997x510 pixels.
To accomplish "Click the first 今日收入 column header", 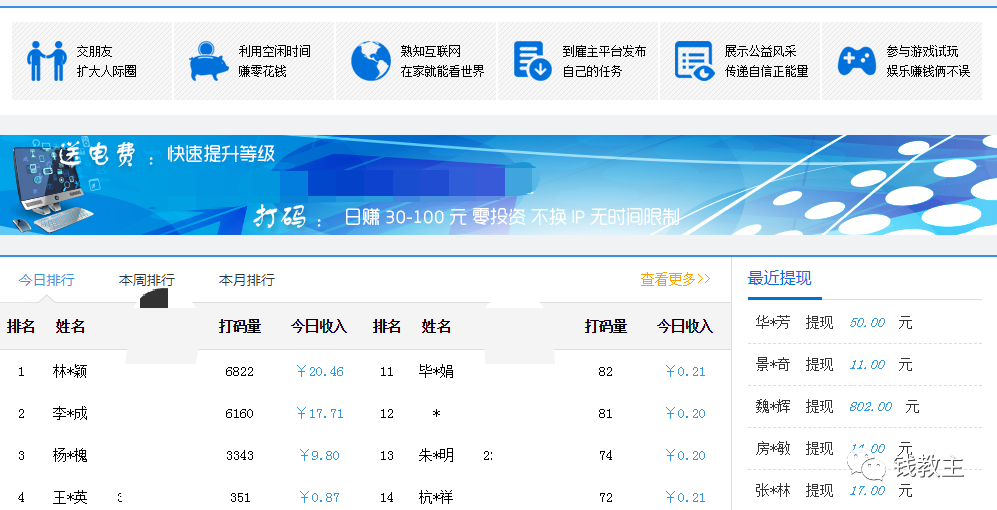I will (318, 326).
